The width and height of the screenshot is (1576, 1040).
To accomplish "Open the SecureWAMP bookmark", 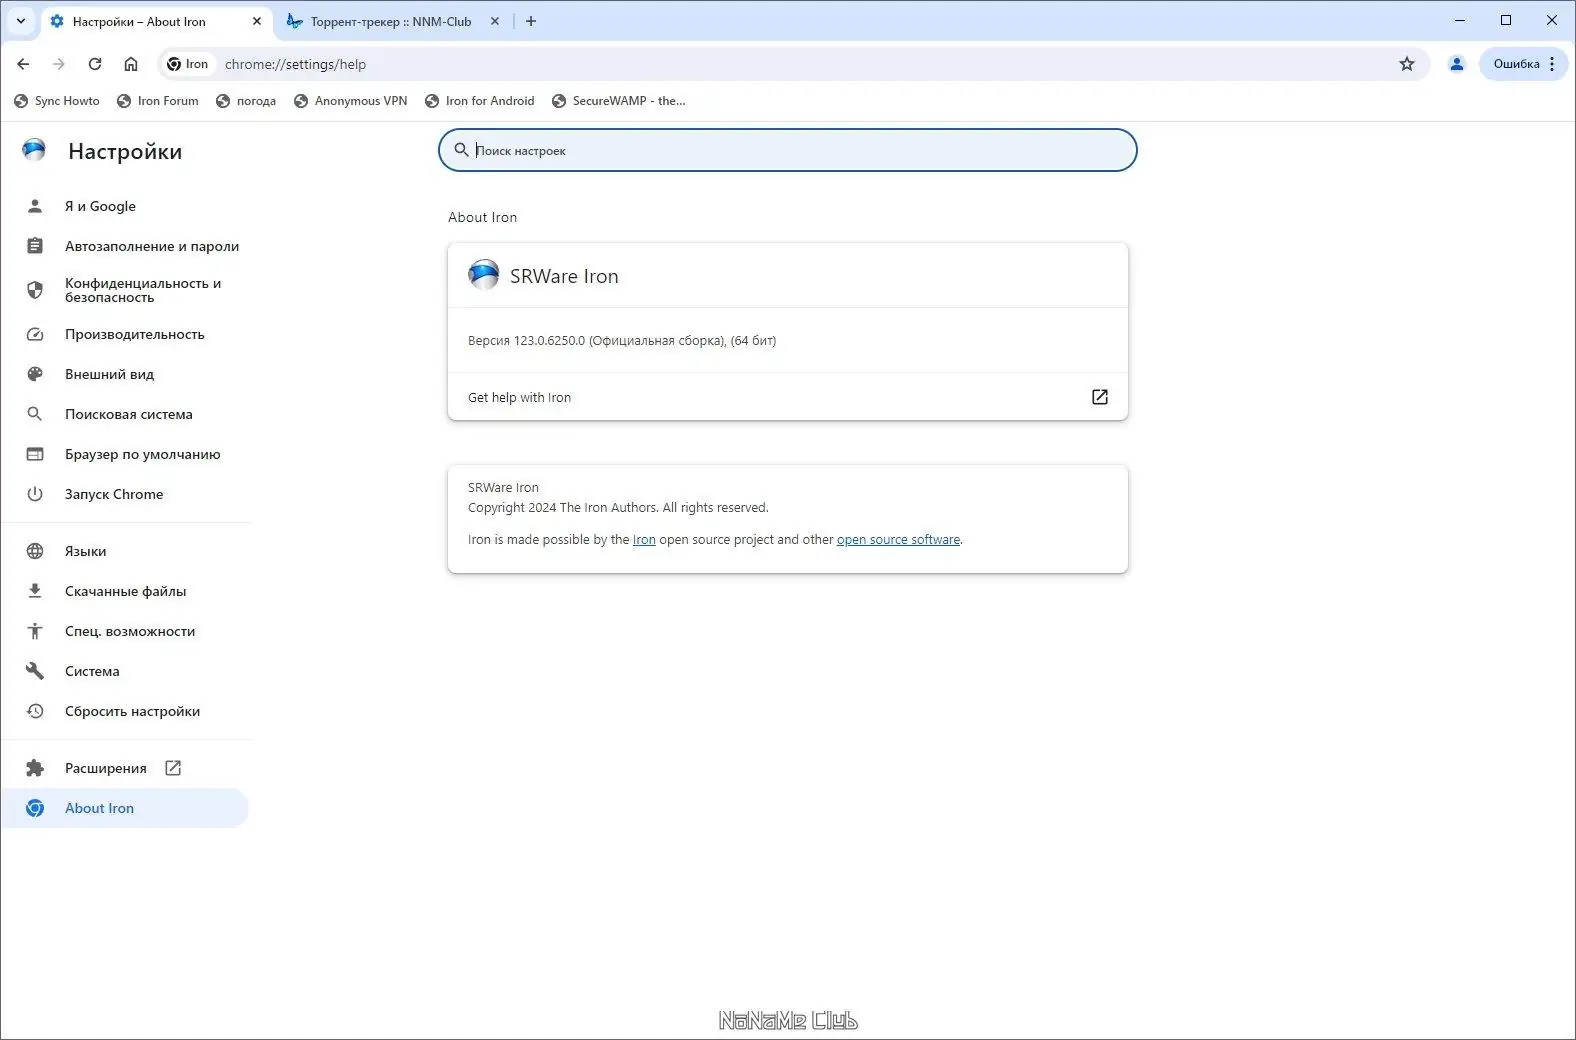I will 619,101.
